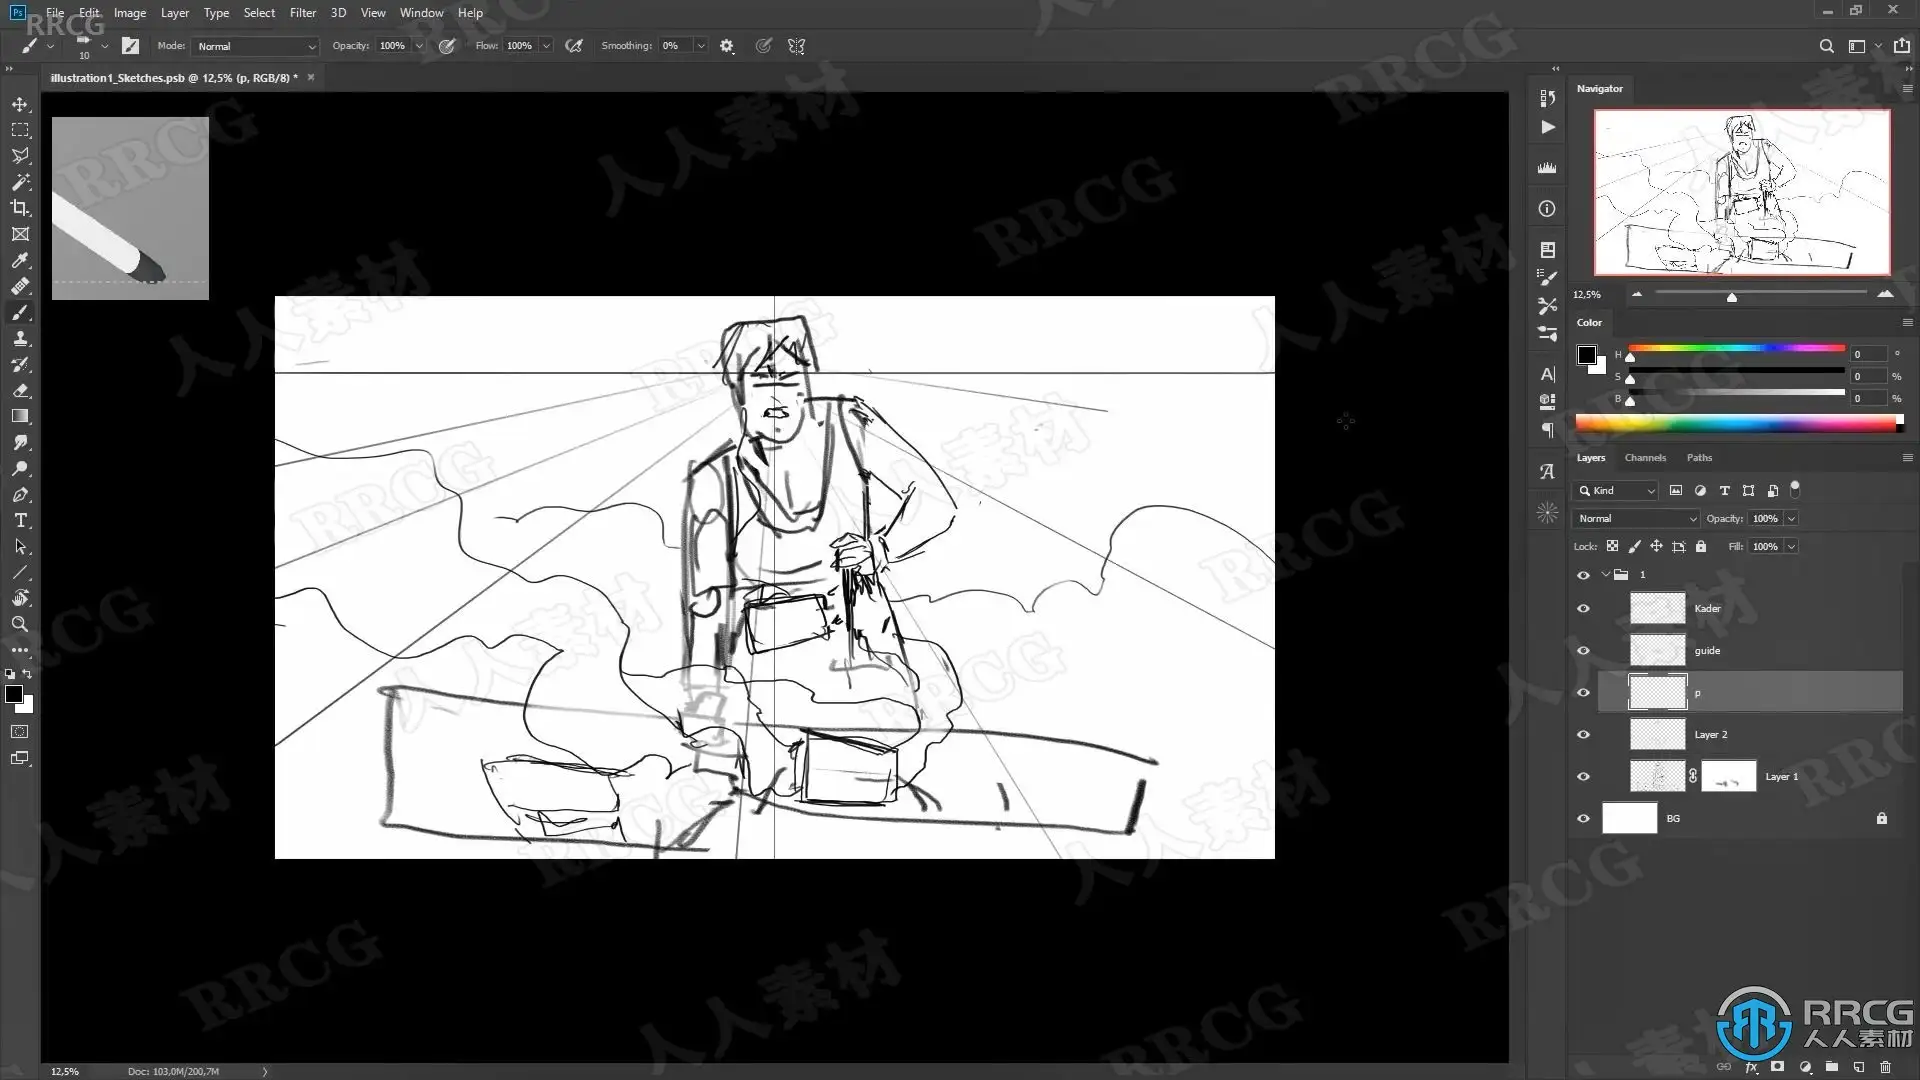Open the brush blending Mode dropdown
1920x1080 pixels.
coord(256,46)
